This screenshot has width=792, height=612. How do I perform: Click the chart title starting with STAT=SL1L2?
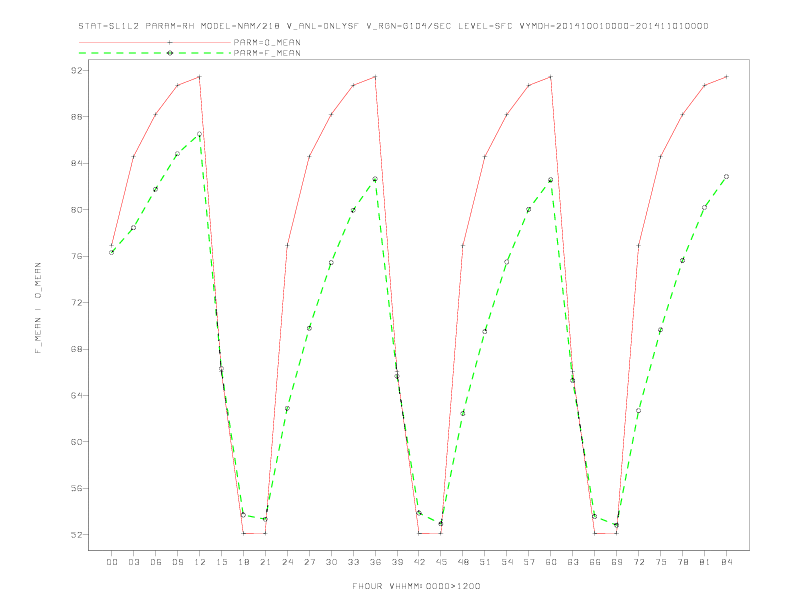393,26
